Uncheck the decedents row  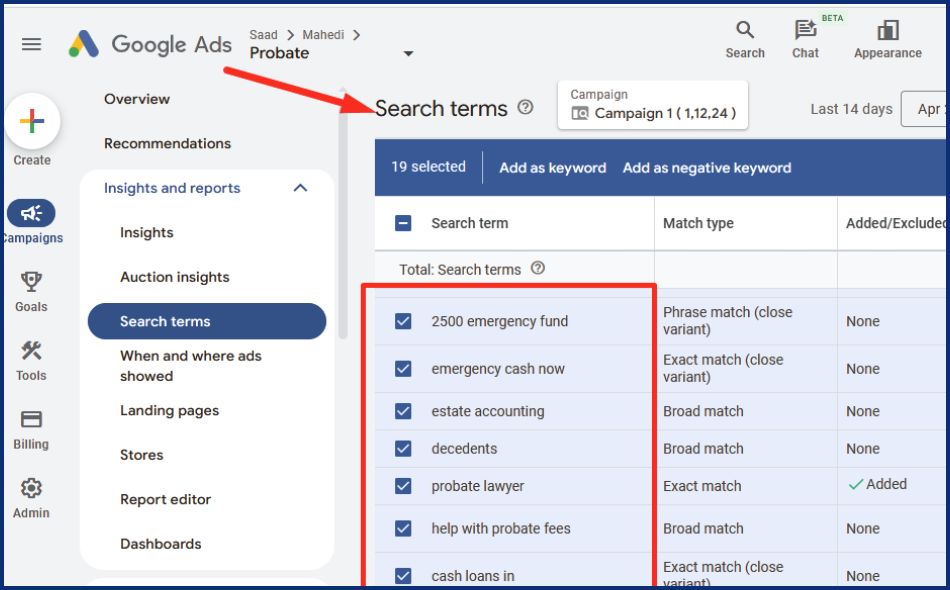[403, 448]
